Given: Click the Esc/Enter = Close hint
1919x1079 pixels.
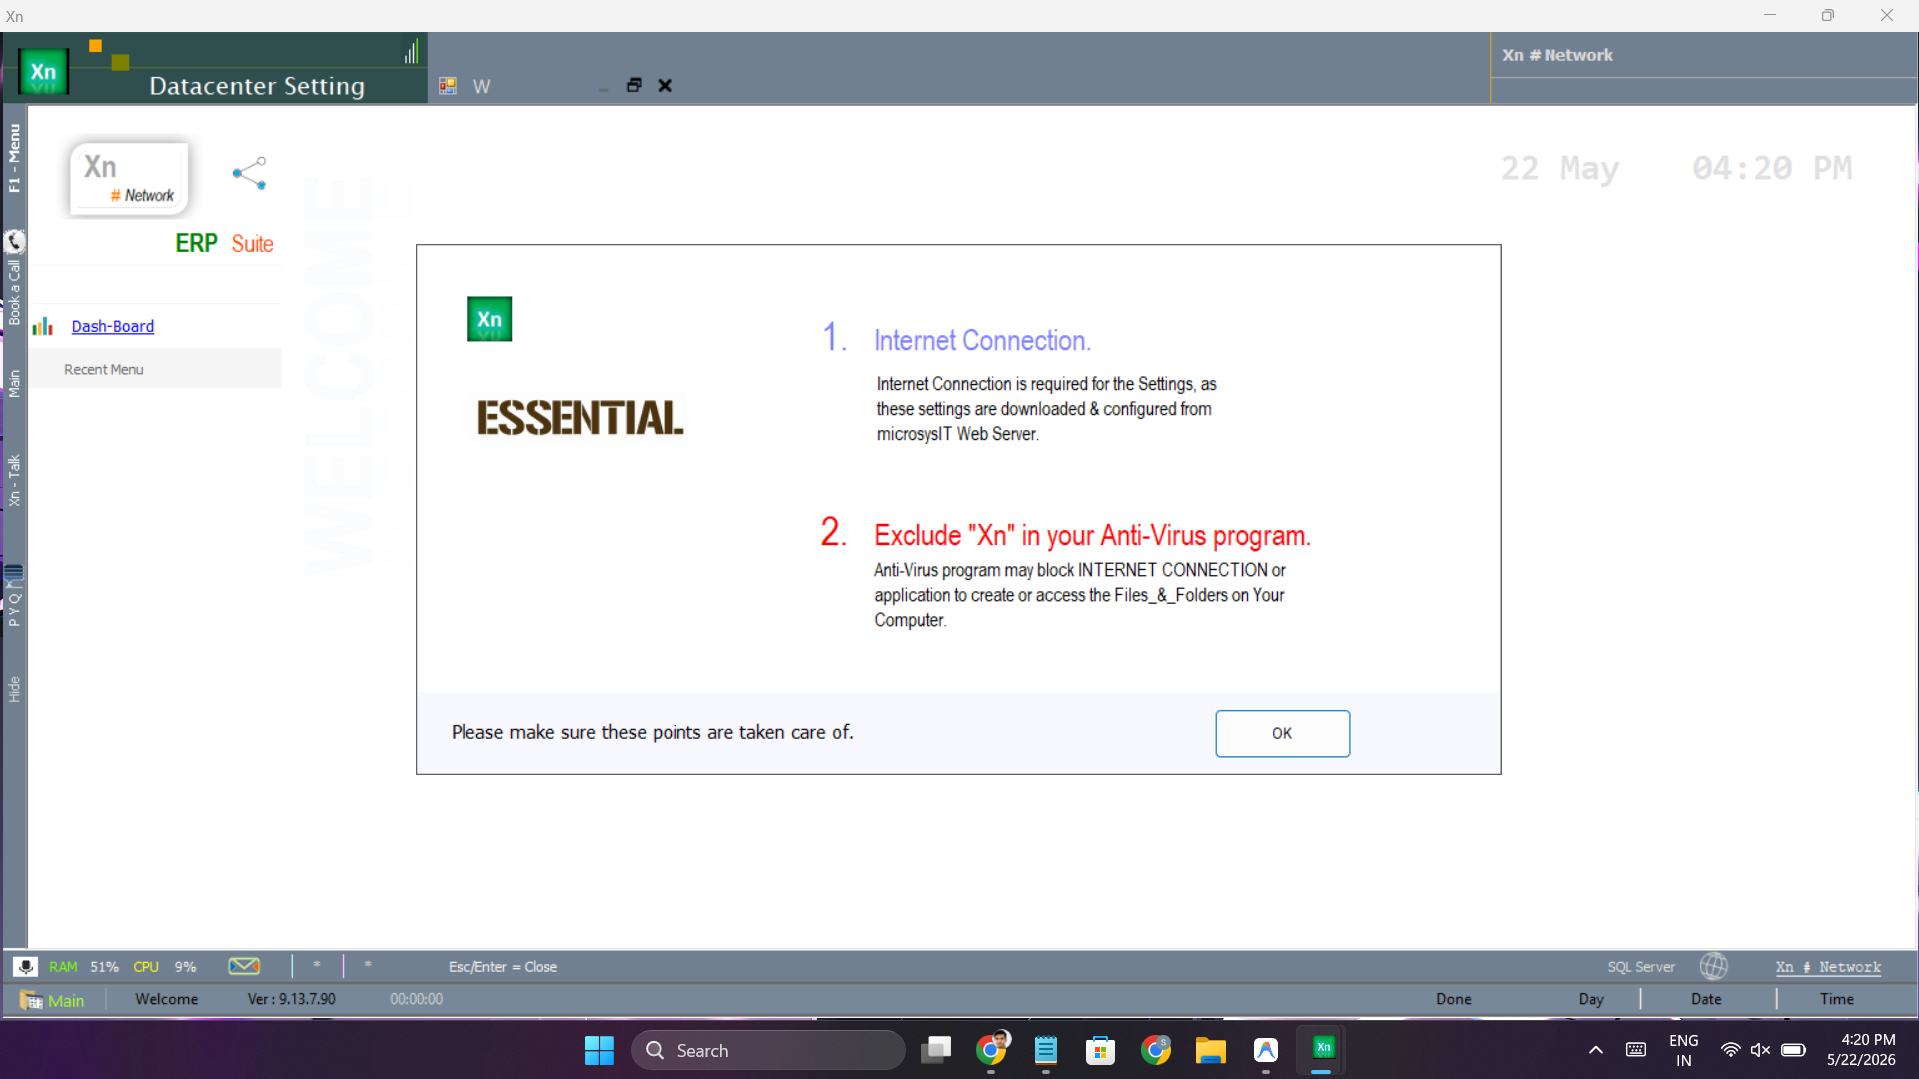Looking at the screenshot, I should [503, 967].
